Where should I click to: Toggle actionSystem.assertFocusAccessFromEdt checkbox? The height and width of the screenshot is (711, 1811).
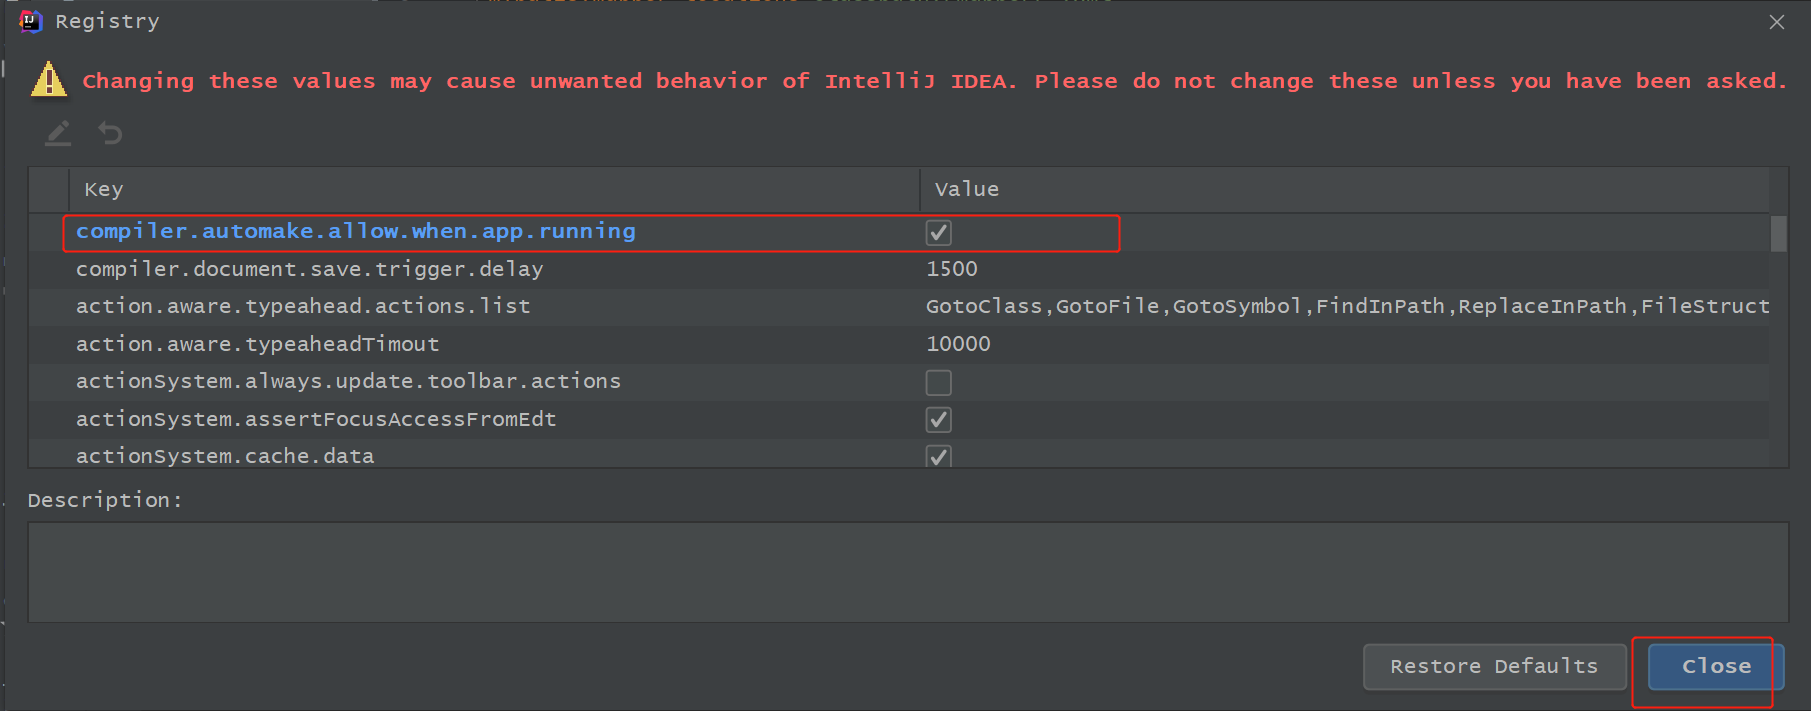(x=938, y=420)
